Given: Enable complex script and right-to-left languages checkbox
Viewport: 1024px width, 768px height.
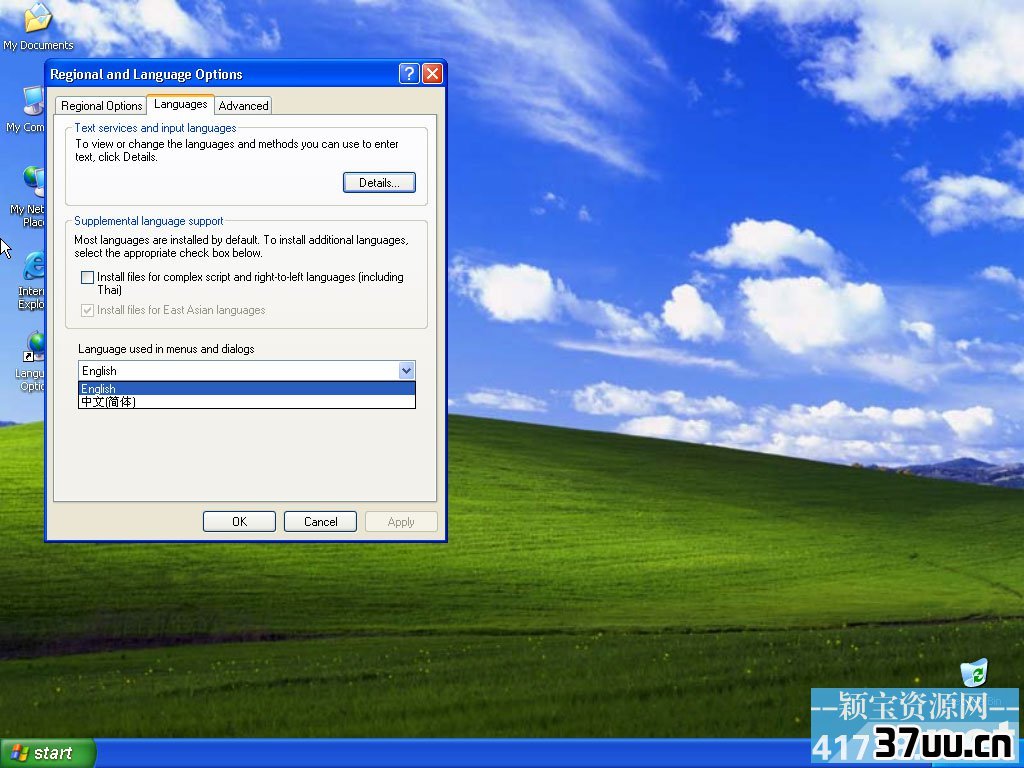Looking at the screenshot, I should pos(88,278).
